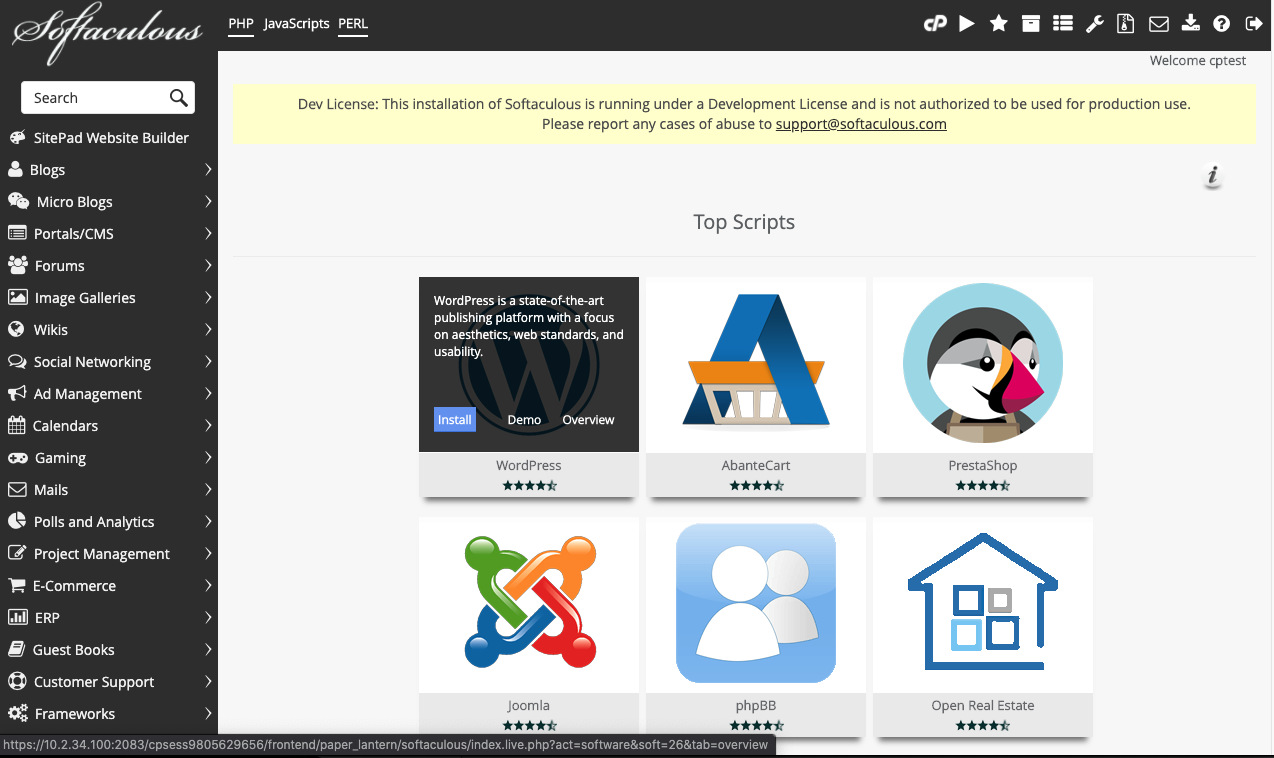The width and height of the screenshot is (1274, 758).
Task: Click the help question mark icon
Action: (1221, 24)
